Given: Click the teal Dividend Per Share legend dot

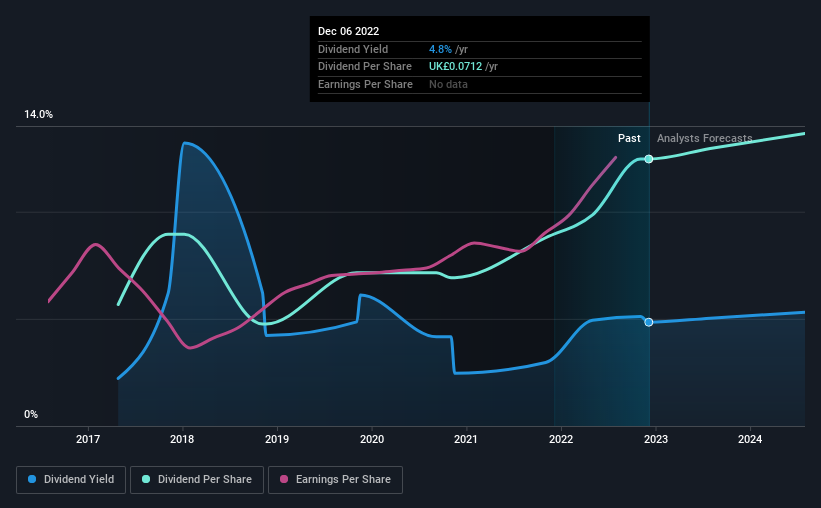Looking at the screenshot, I should [146, 479].
